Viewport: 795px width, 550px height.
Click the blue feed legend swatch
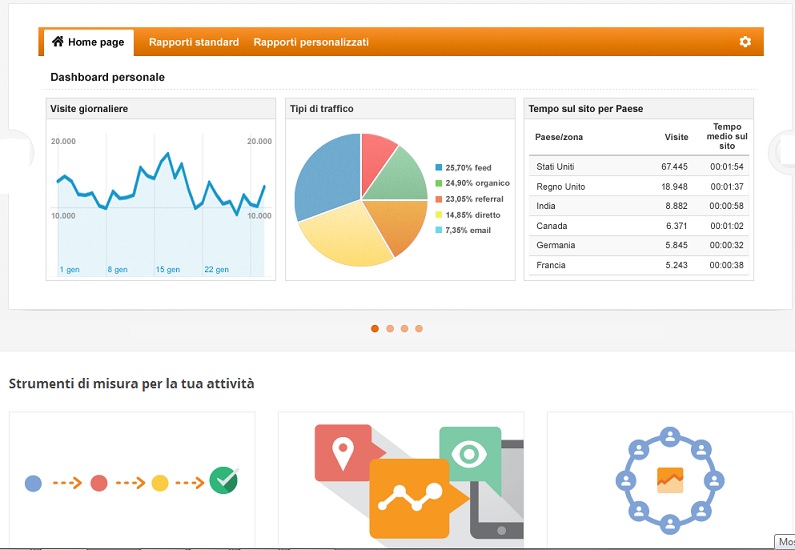(439, 167)
